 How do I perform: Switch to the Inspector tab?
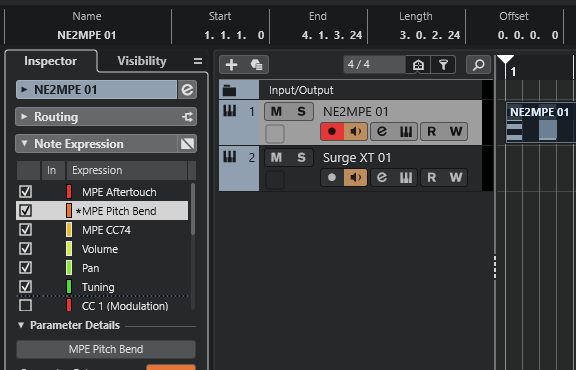(51, 61)
